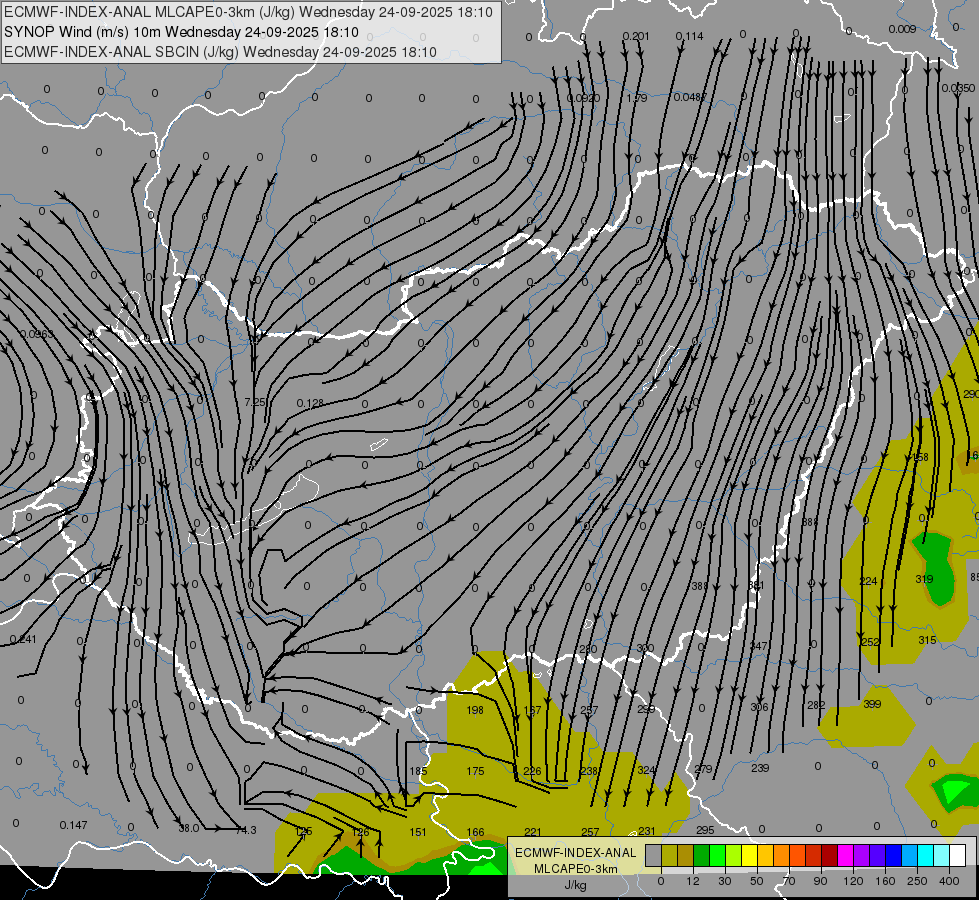Click the white legend swatch

click(958, 855)
